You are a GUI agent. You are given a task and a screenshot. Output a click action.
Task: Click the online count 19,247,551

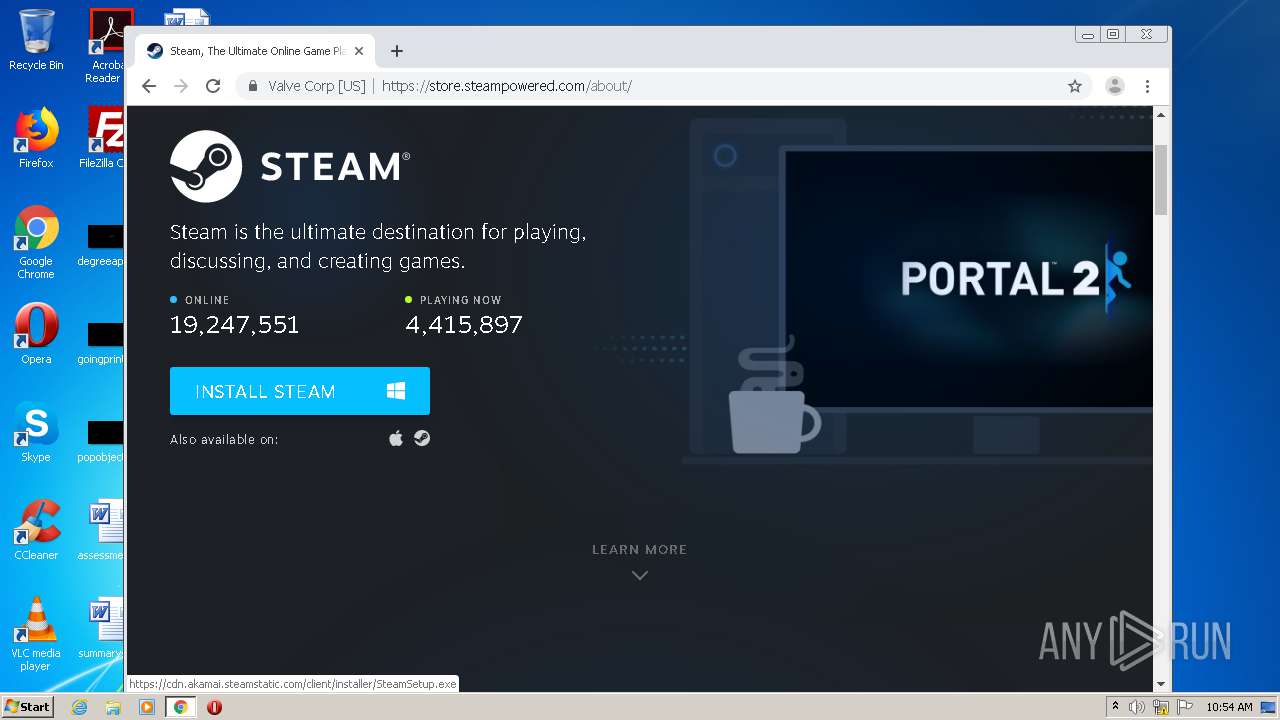pyautogui.click(x=235, y=325)
